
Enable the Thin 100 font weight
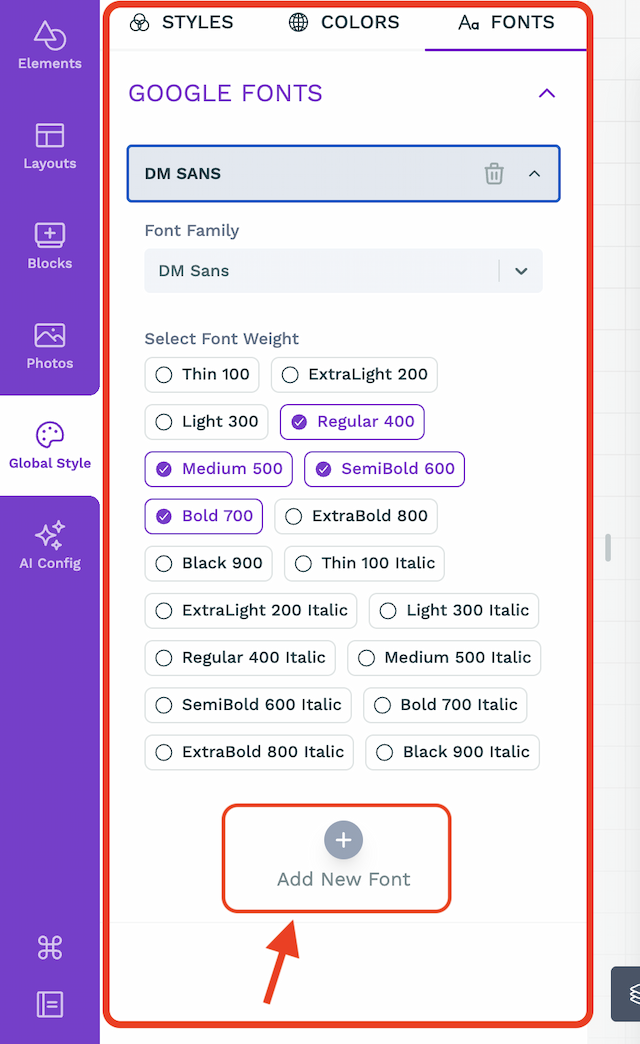[x=202, y=375]
